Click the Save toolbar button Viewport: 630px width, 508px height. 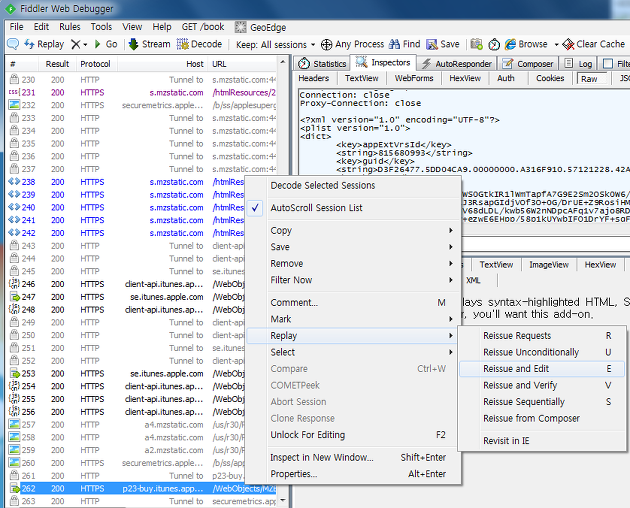coord(443,44)
